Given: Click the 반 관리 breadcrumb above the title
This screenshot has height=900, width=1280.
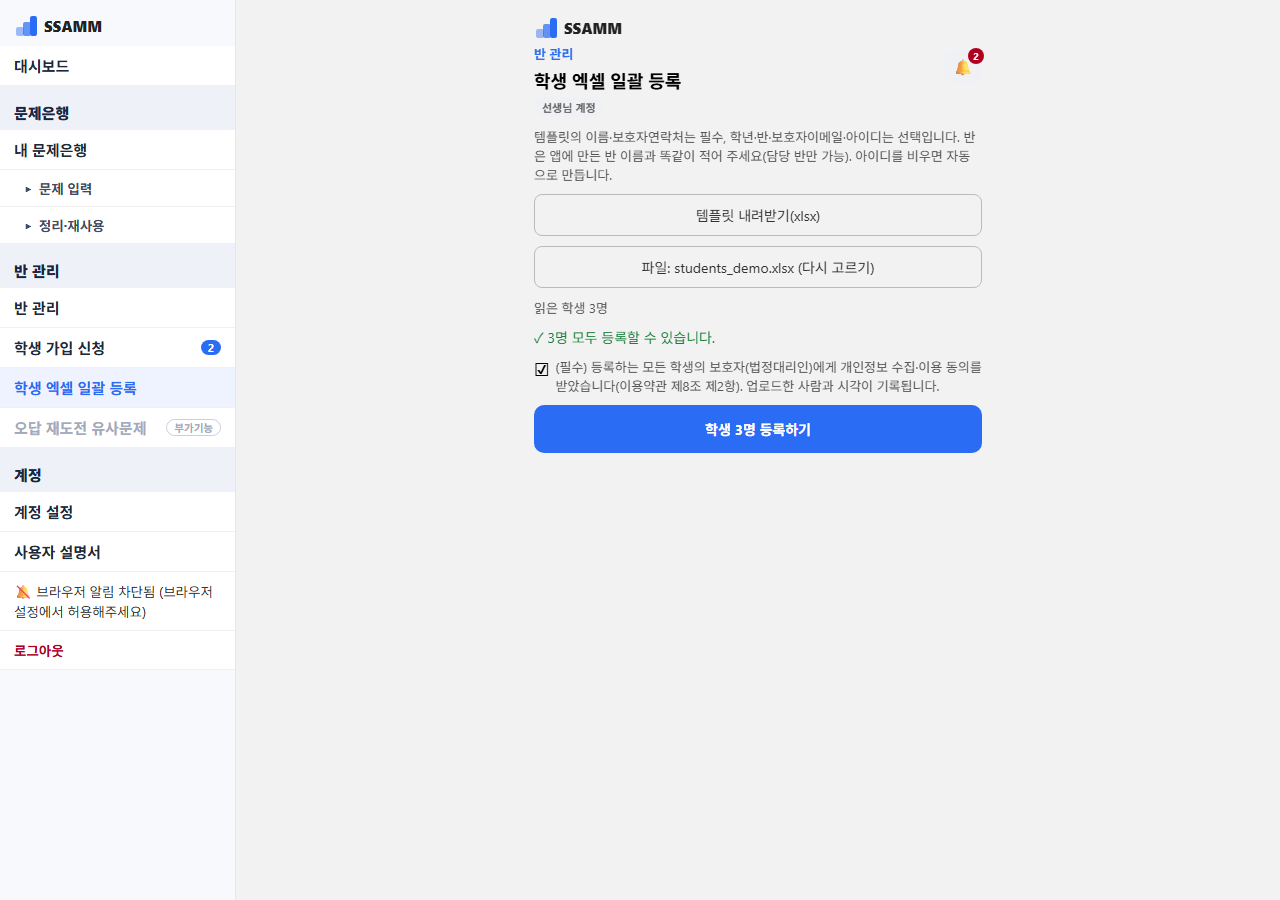Looking at the screenshot, I should pyautogui.click(x=554, y=54).
